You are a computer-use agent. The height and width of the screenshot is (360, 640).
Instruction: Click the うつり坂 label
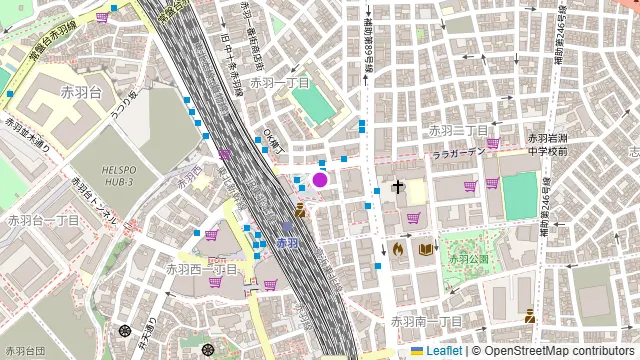(124, 104)
